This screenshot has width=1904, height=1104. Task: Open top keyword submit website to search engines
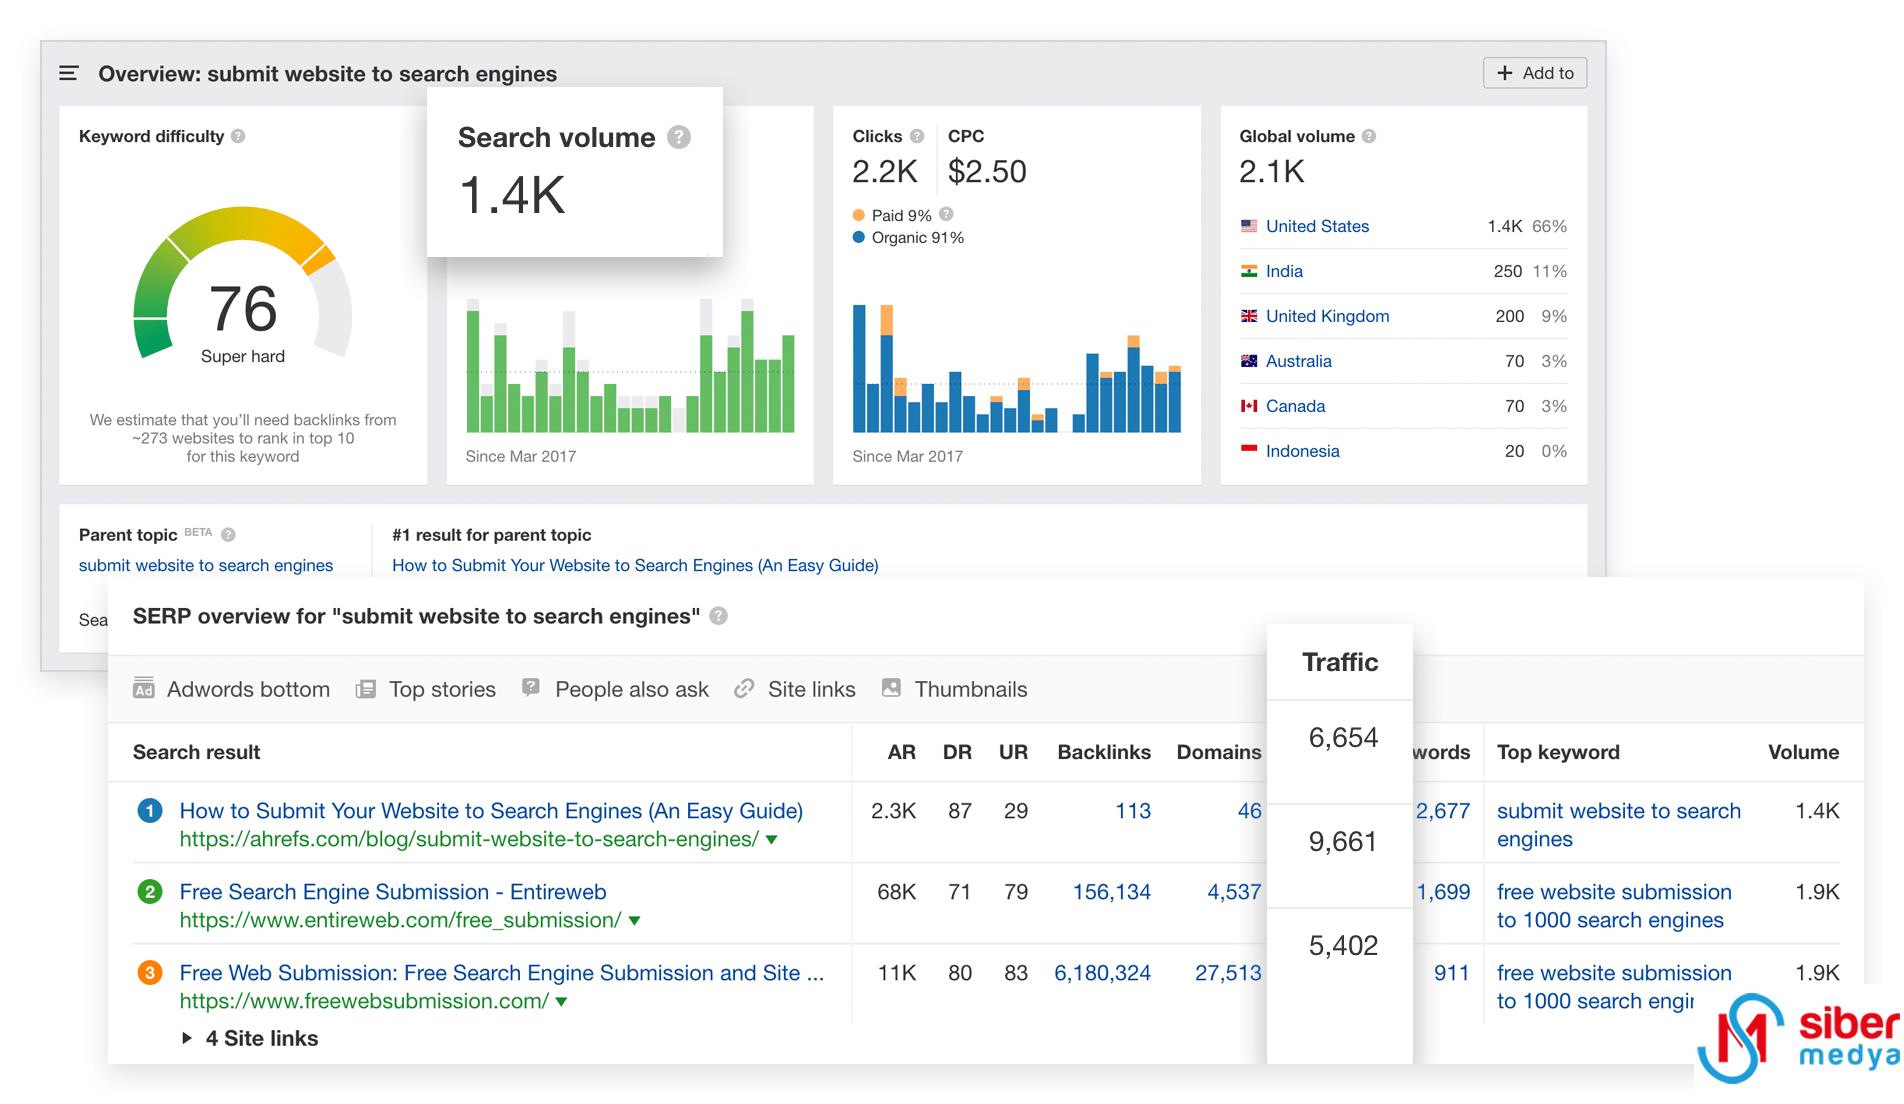pyautogui.click(x=1619, y=825)
